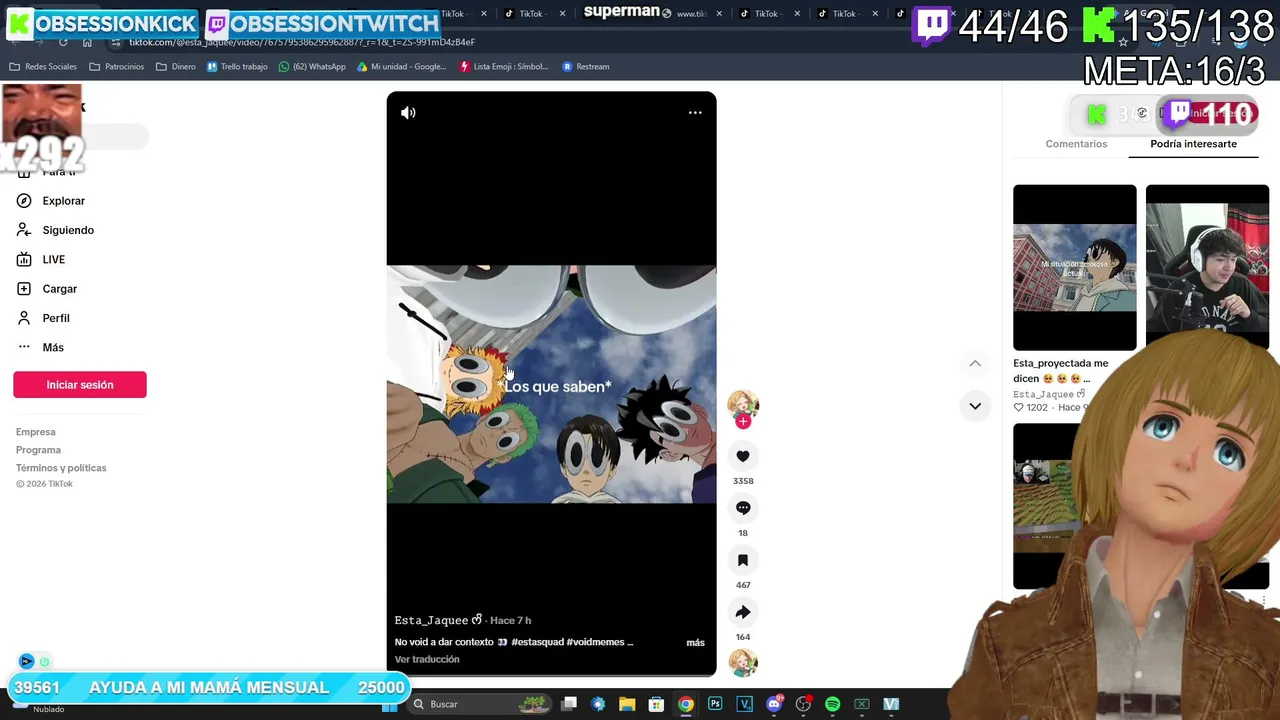Open the Windows Start menu
Screen dimensions: 1280x720
[390, 705]
